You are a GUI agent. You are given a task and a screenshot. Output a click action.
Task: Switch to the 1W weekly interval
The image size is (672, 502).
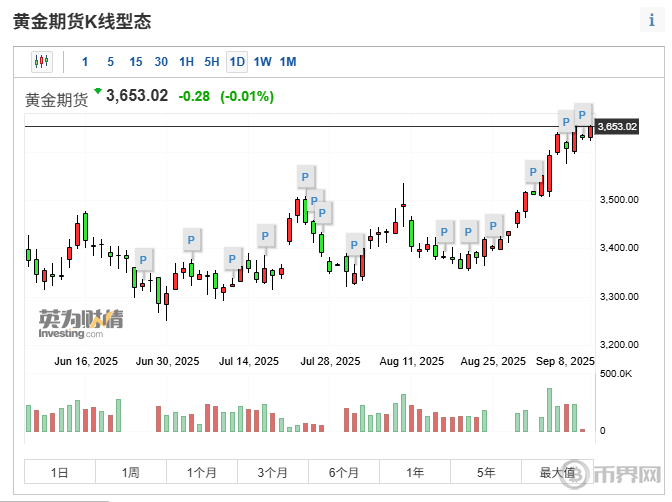(262, 62)
